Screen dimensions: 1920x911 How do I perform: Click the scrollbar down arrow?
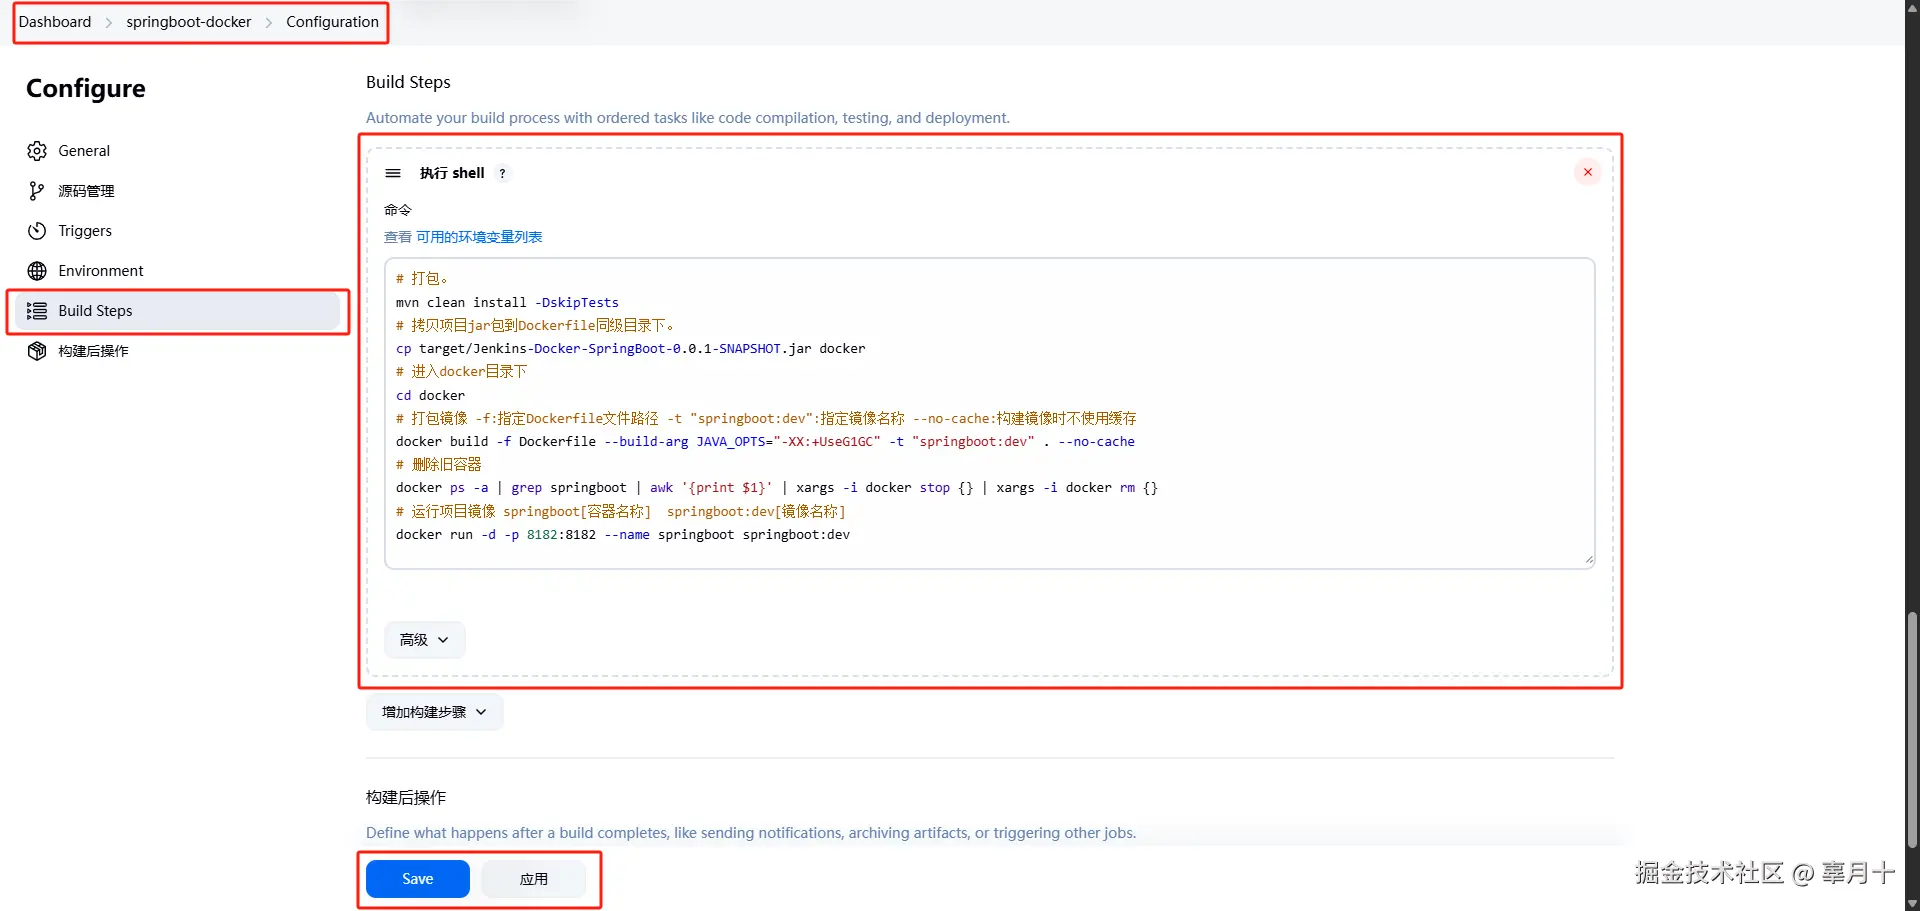click(1912, 903)
